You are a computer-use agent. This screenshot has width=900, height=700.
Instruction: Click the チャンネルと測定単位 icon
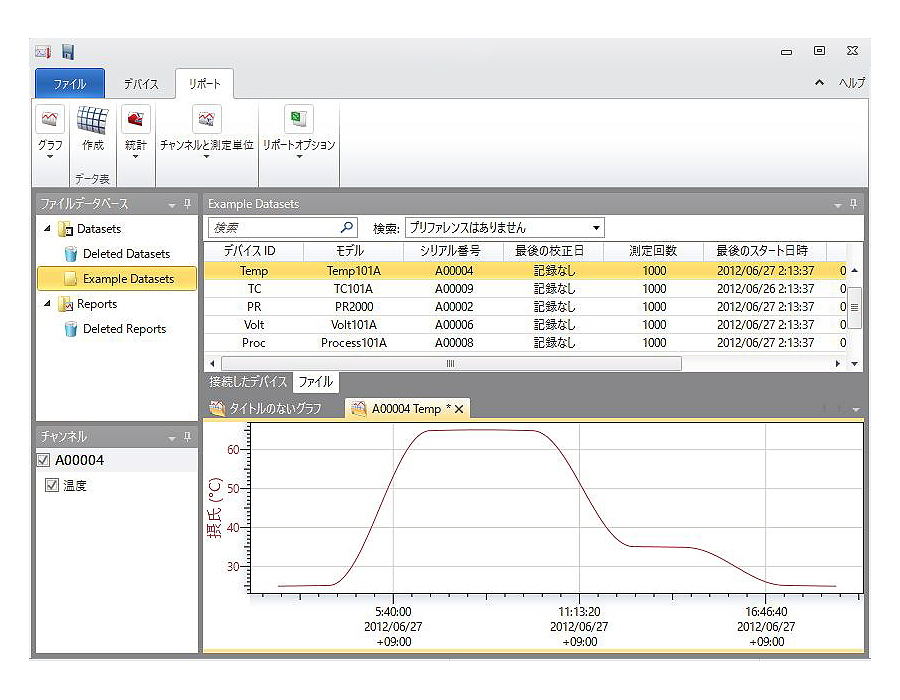206,120
